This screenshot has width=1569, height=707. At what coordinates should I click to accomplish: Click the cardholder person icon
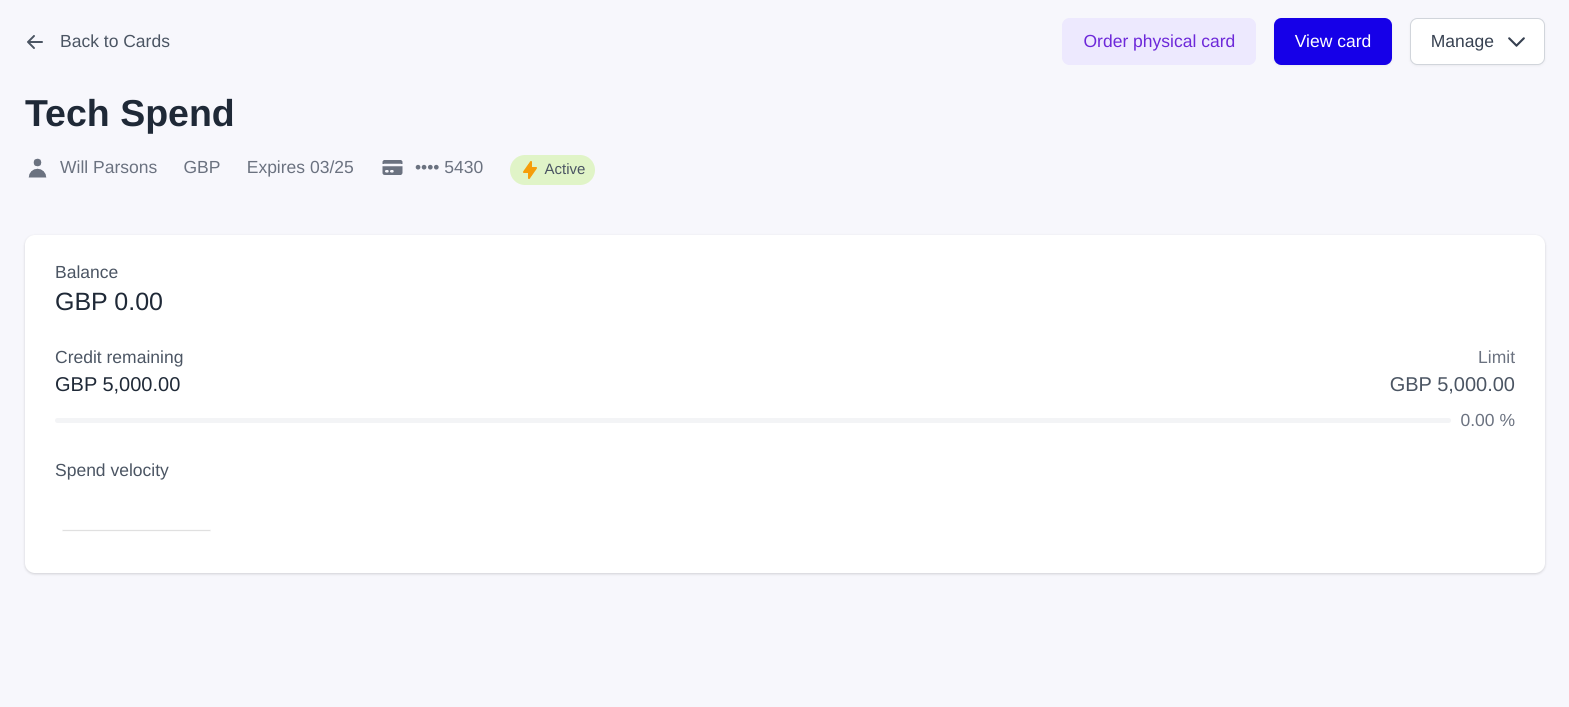point(37,168)
